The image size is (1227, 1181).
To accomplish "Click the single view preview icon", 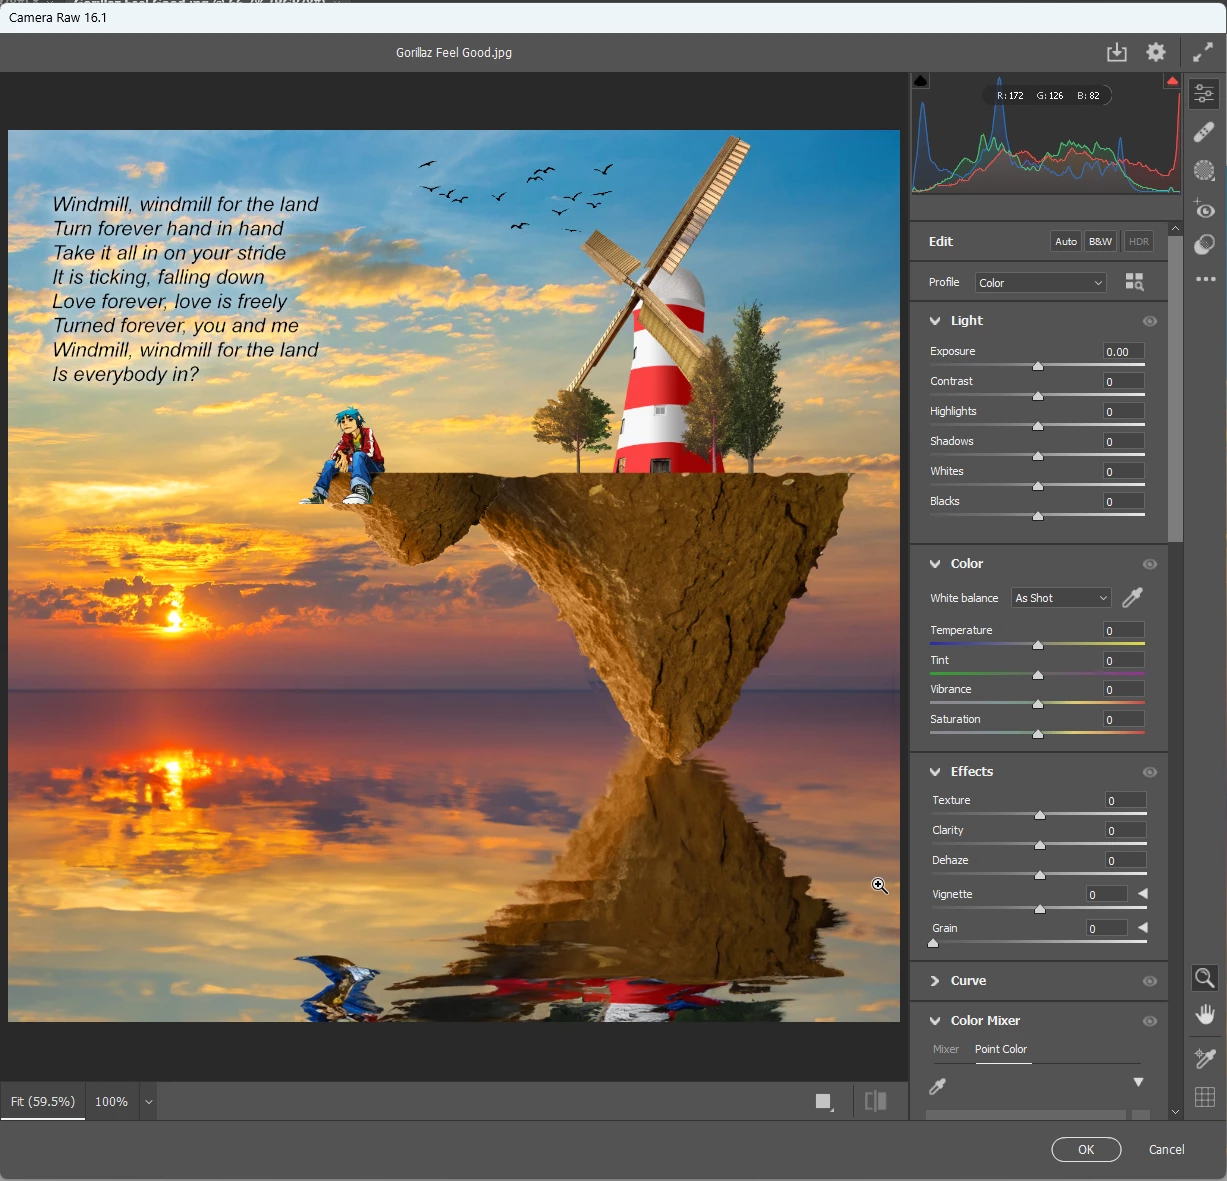I will click(x=824, y=1101).
